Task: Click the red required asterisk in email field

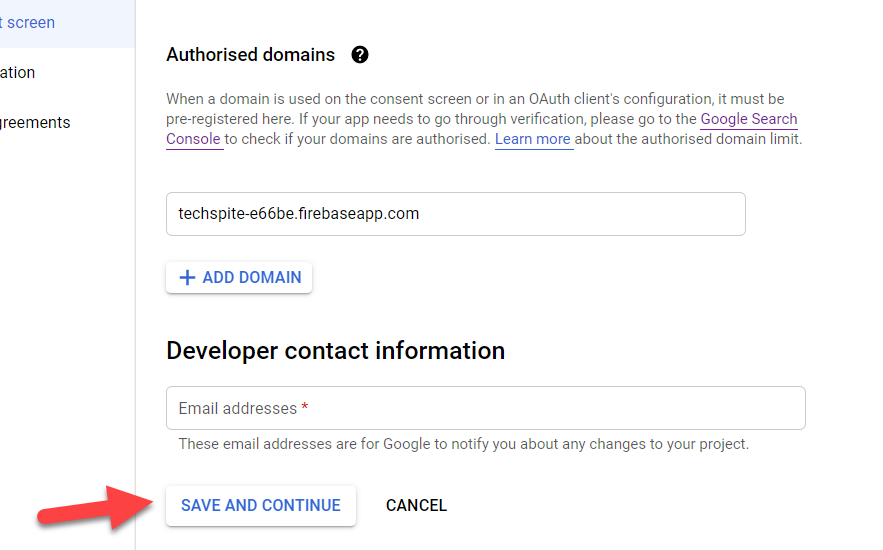Action: click(x=304, y=408)
